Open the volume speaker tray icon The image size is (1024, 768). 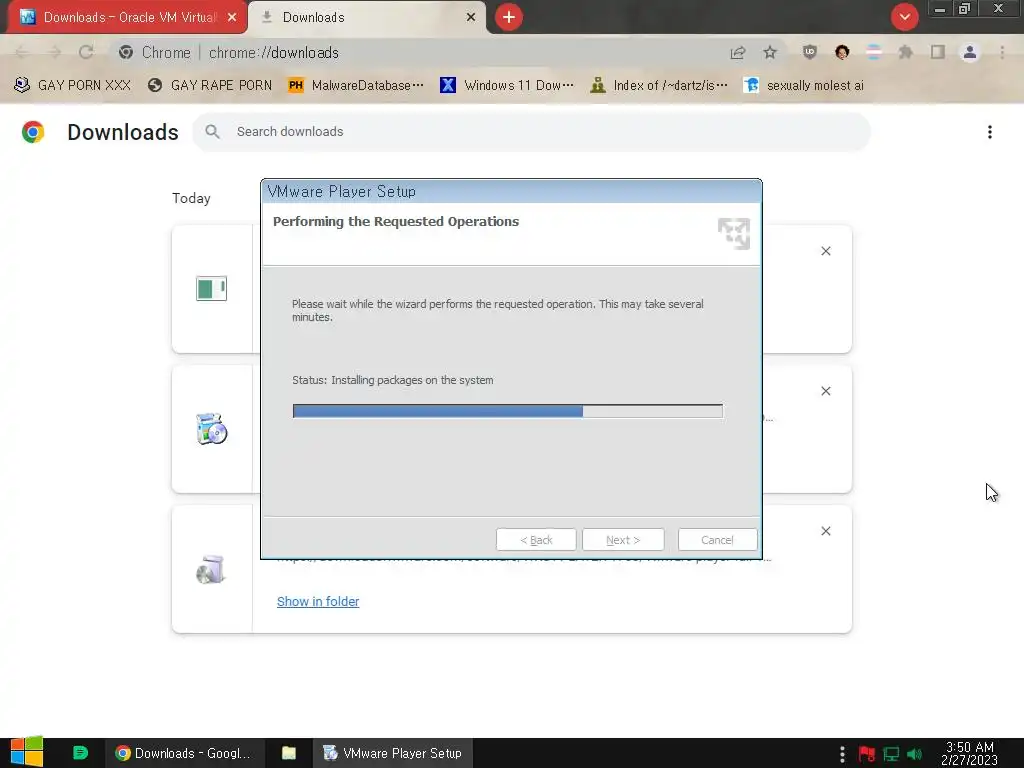pos(914,754)
